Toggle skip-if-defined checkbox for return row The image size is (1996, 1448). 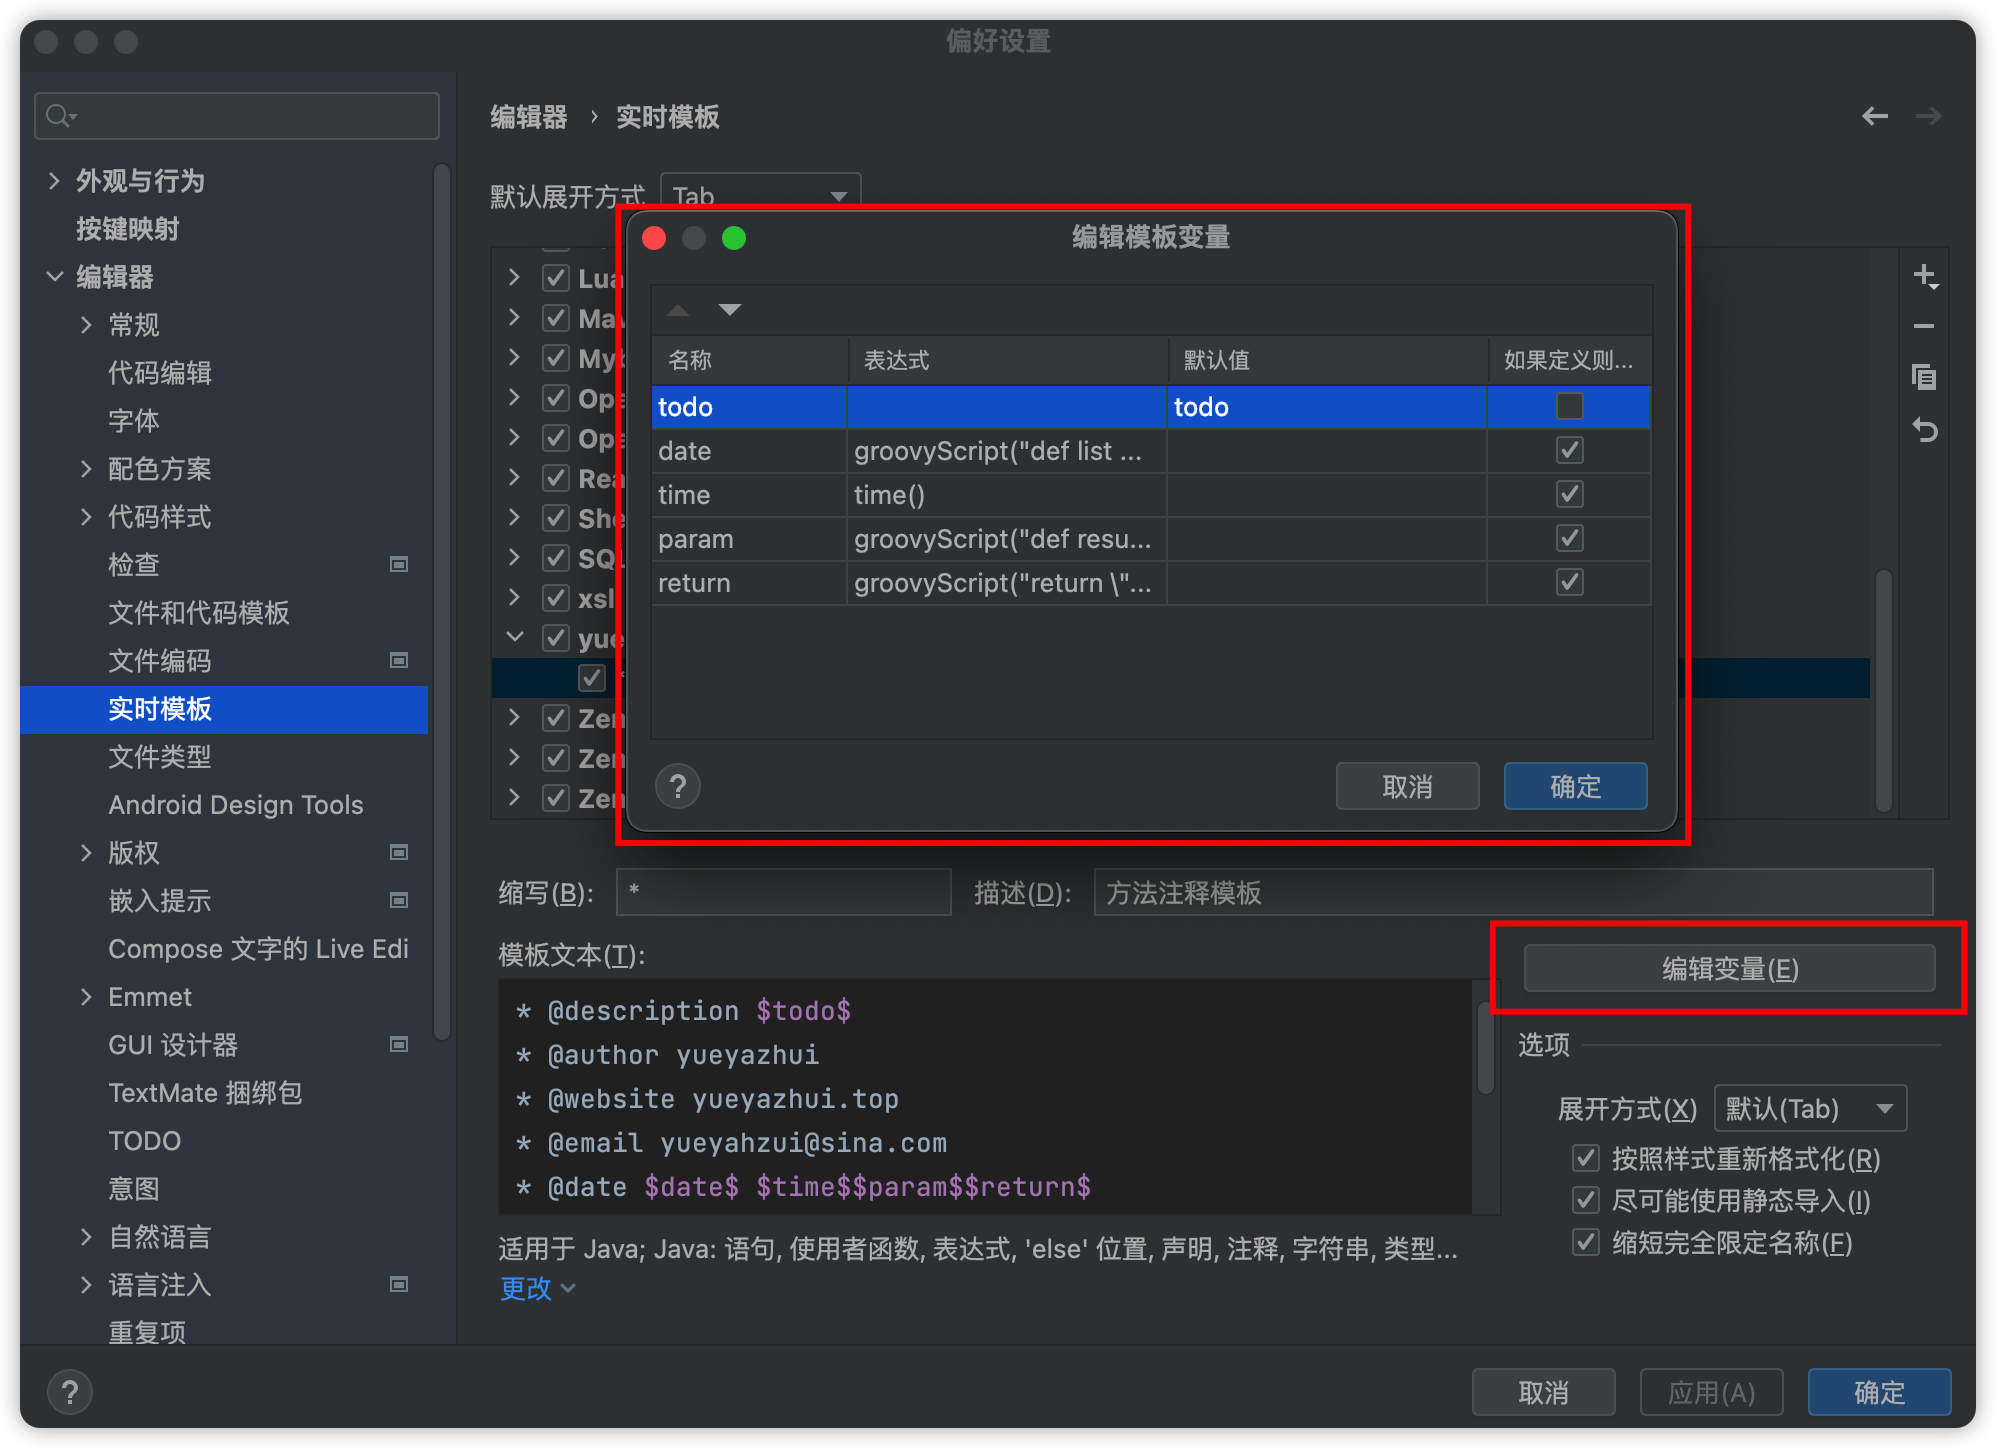(x=1570, y=582)
